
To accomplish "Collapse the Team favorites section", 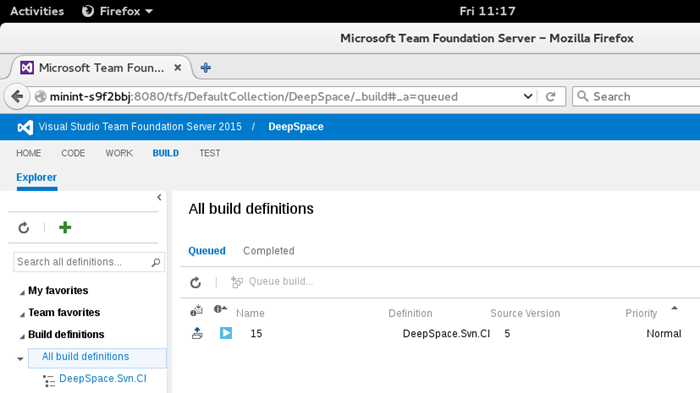I will pyautogui.click(x=22, y=314).
